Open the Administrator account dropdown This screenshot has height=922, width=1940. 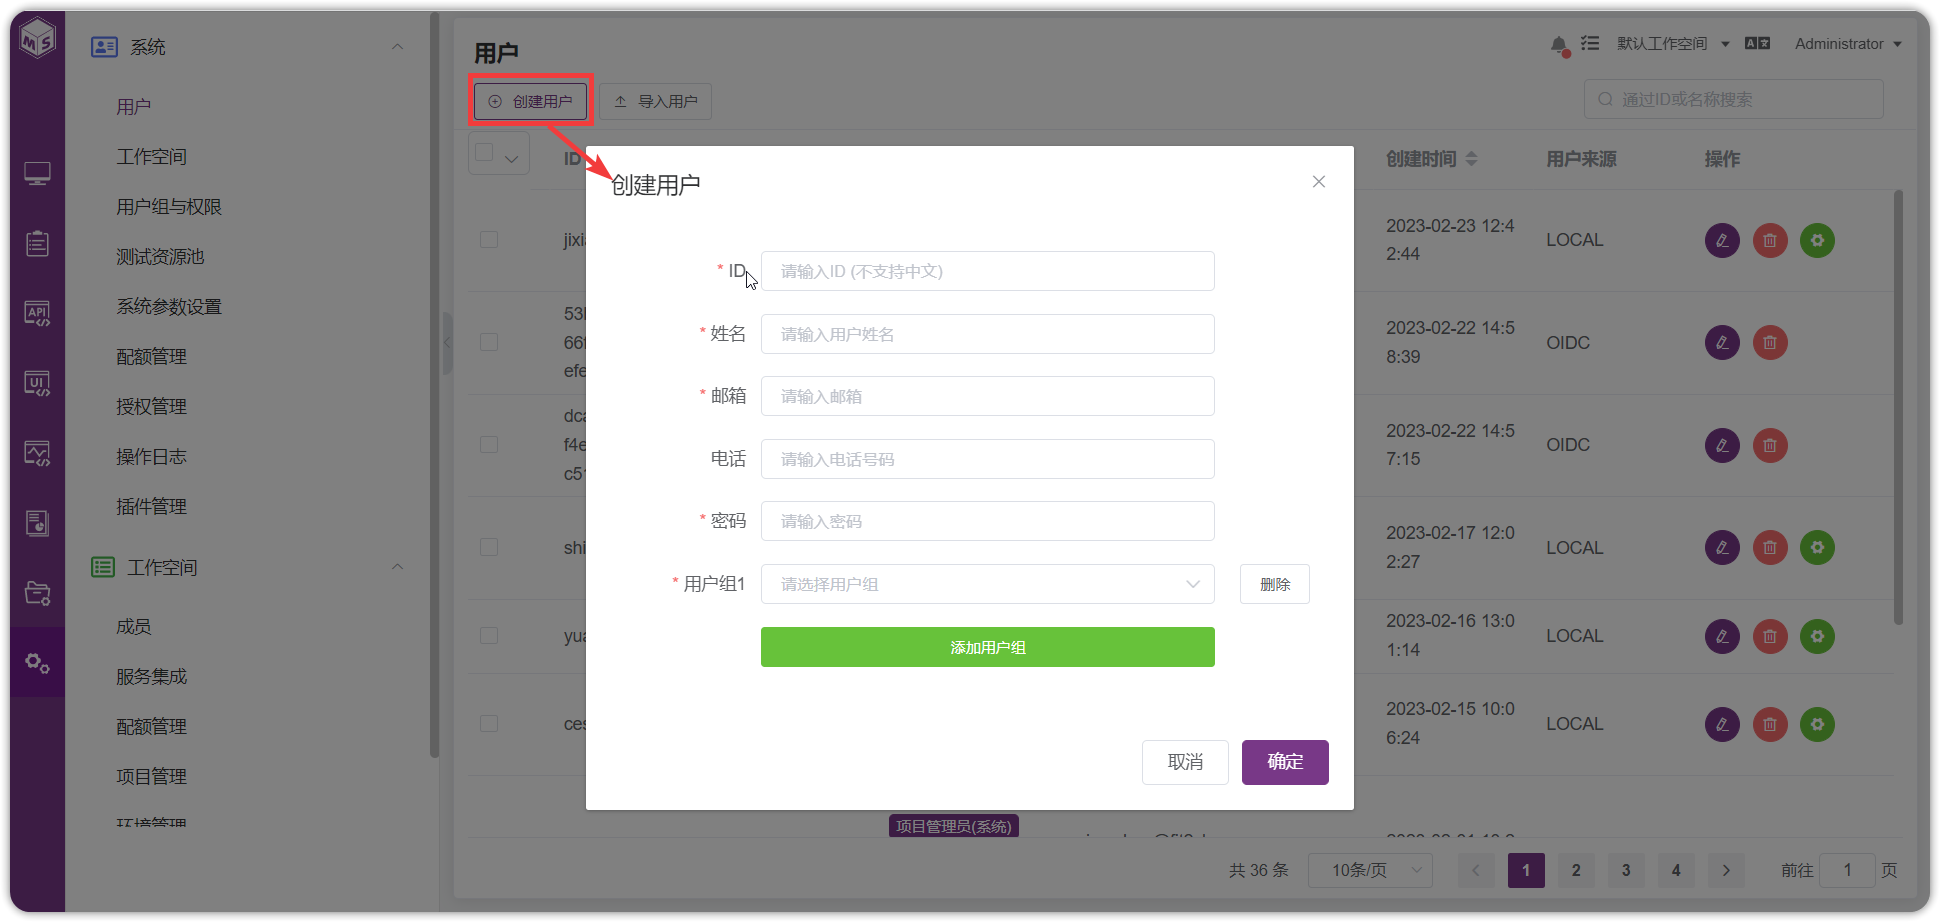1848,44
